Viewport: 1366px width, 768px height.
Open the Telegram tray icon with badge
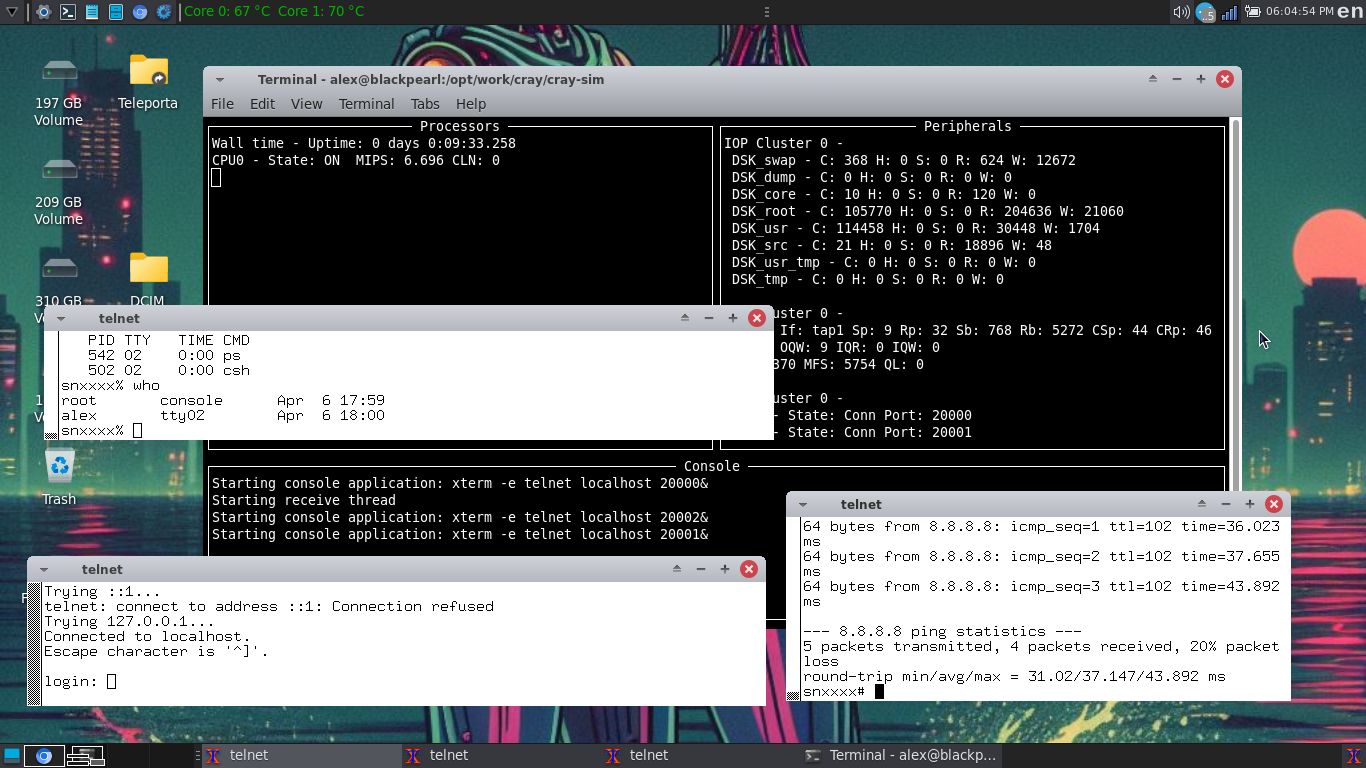(1206, 12)
